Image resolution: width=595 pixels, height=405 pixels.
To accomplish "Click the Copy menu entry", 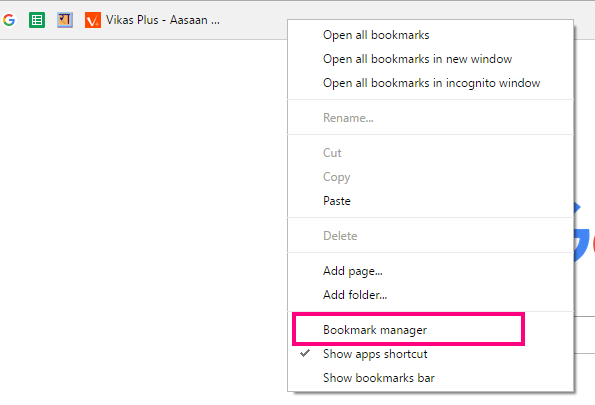I will (430, 176).
